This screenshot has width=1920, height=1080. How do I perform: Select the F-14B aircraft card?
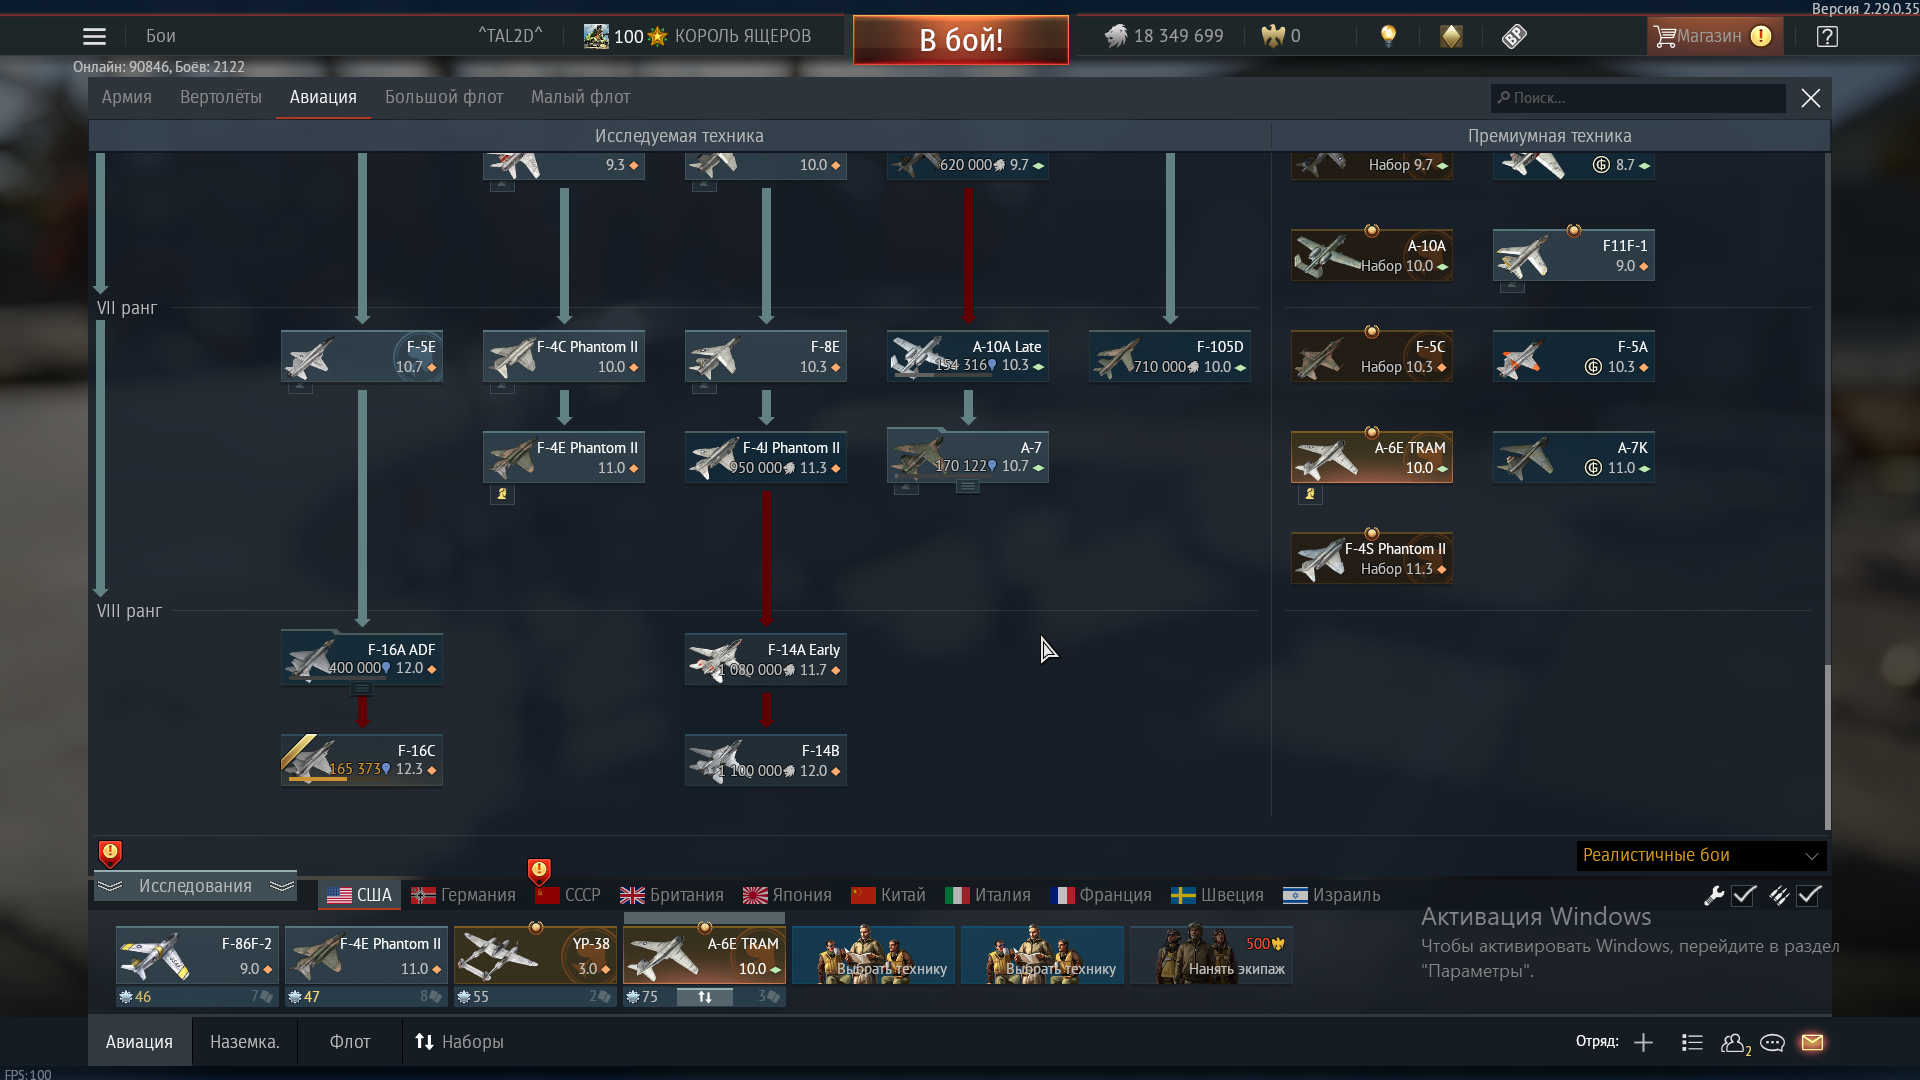tap(766, 760)
